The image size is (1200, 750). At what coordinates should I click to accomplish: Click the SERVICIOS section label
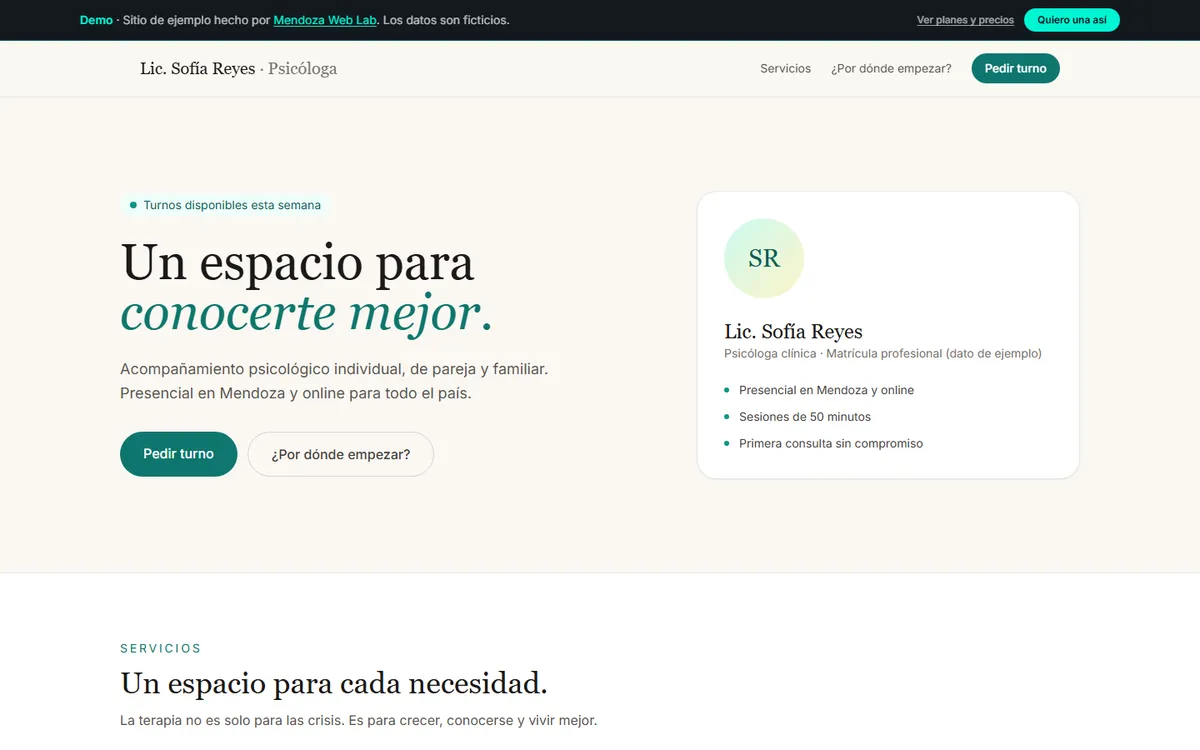click(x=160, y=649)
